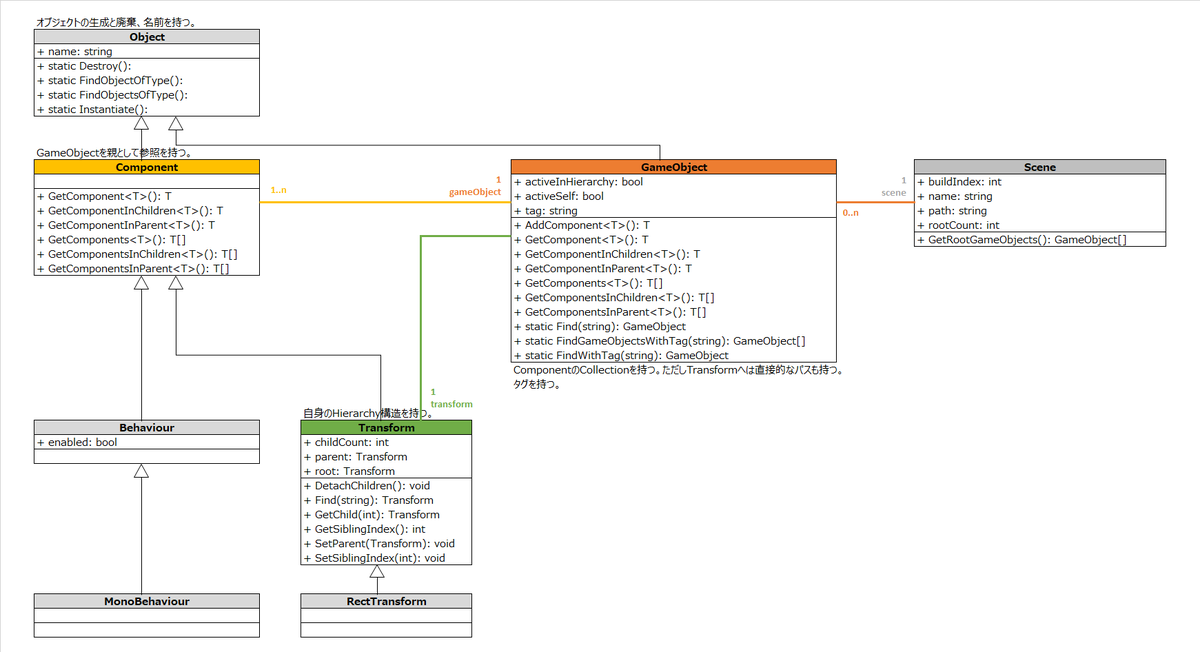1200x652 pixels.
Task: Click "+ rootCount: int" attribute
Action: point(958,226)
